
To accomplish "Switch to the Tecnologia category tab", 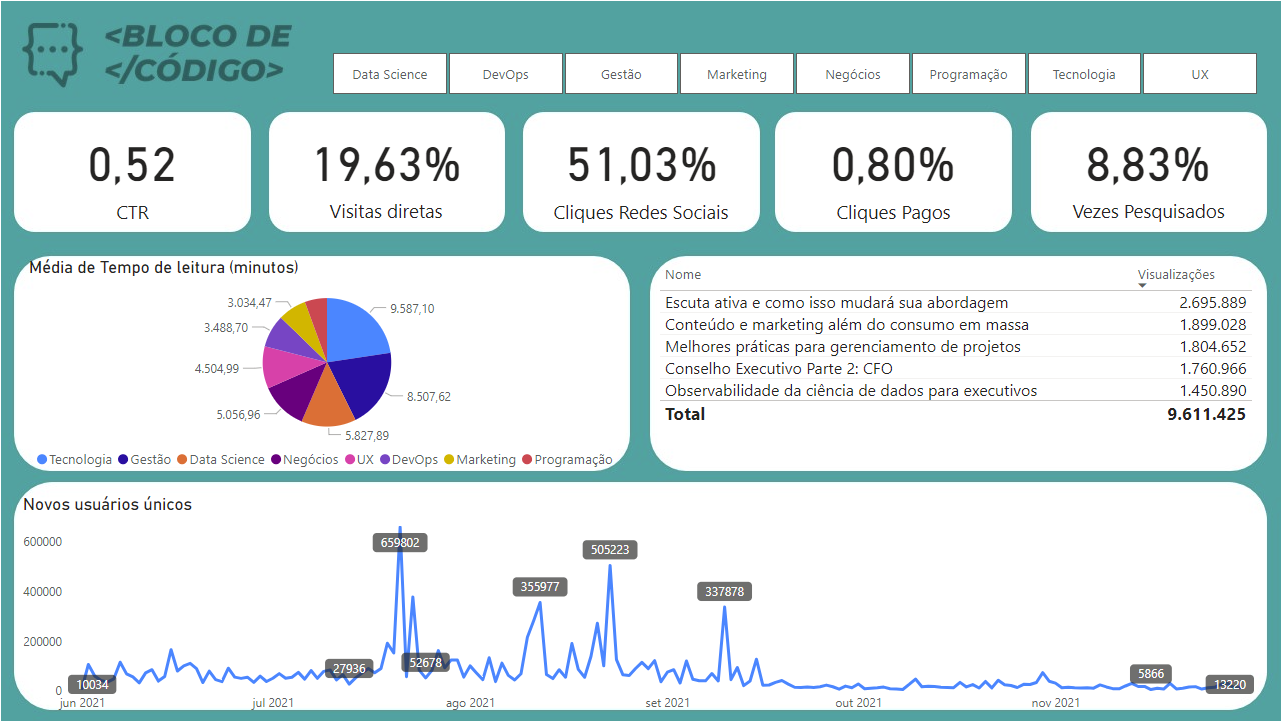I will [1084, 72].
